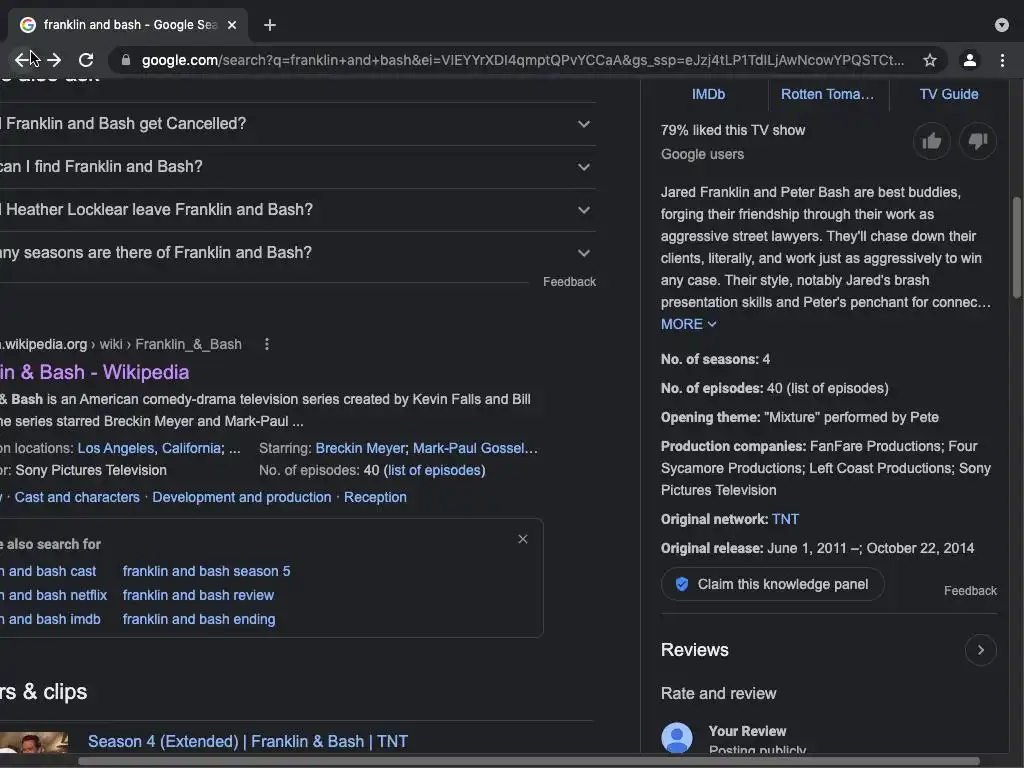Viewport: 1024px width, 768px height.
Task: Open a new browser tab
Action: (270, 25)
